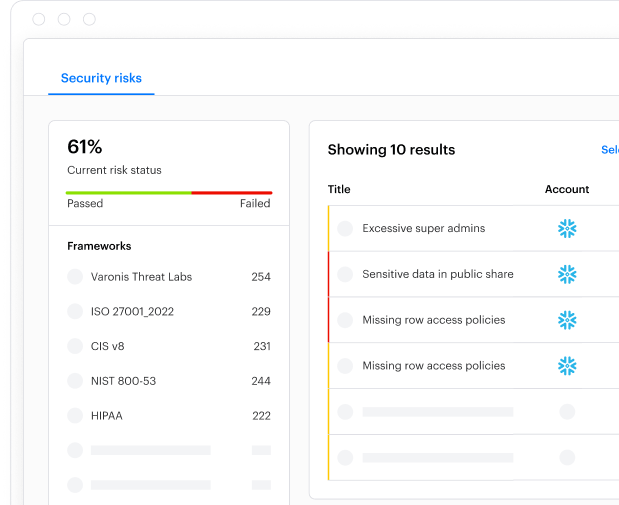
Task: Check the Excessive super admins row circle
Action: click(345, 229)
